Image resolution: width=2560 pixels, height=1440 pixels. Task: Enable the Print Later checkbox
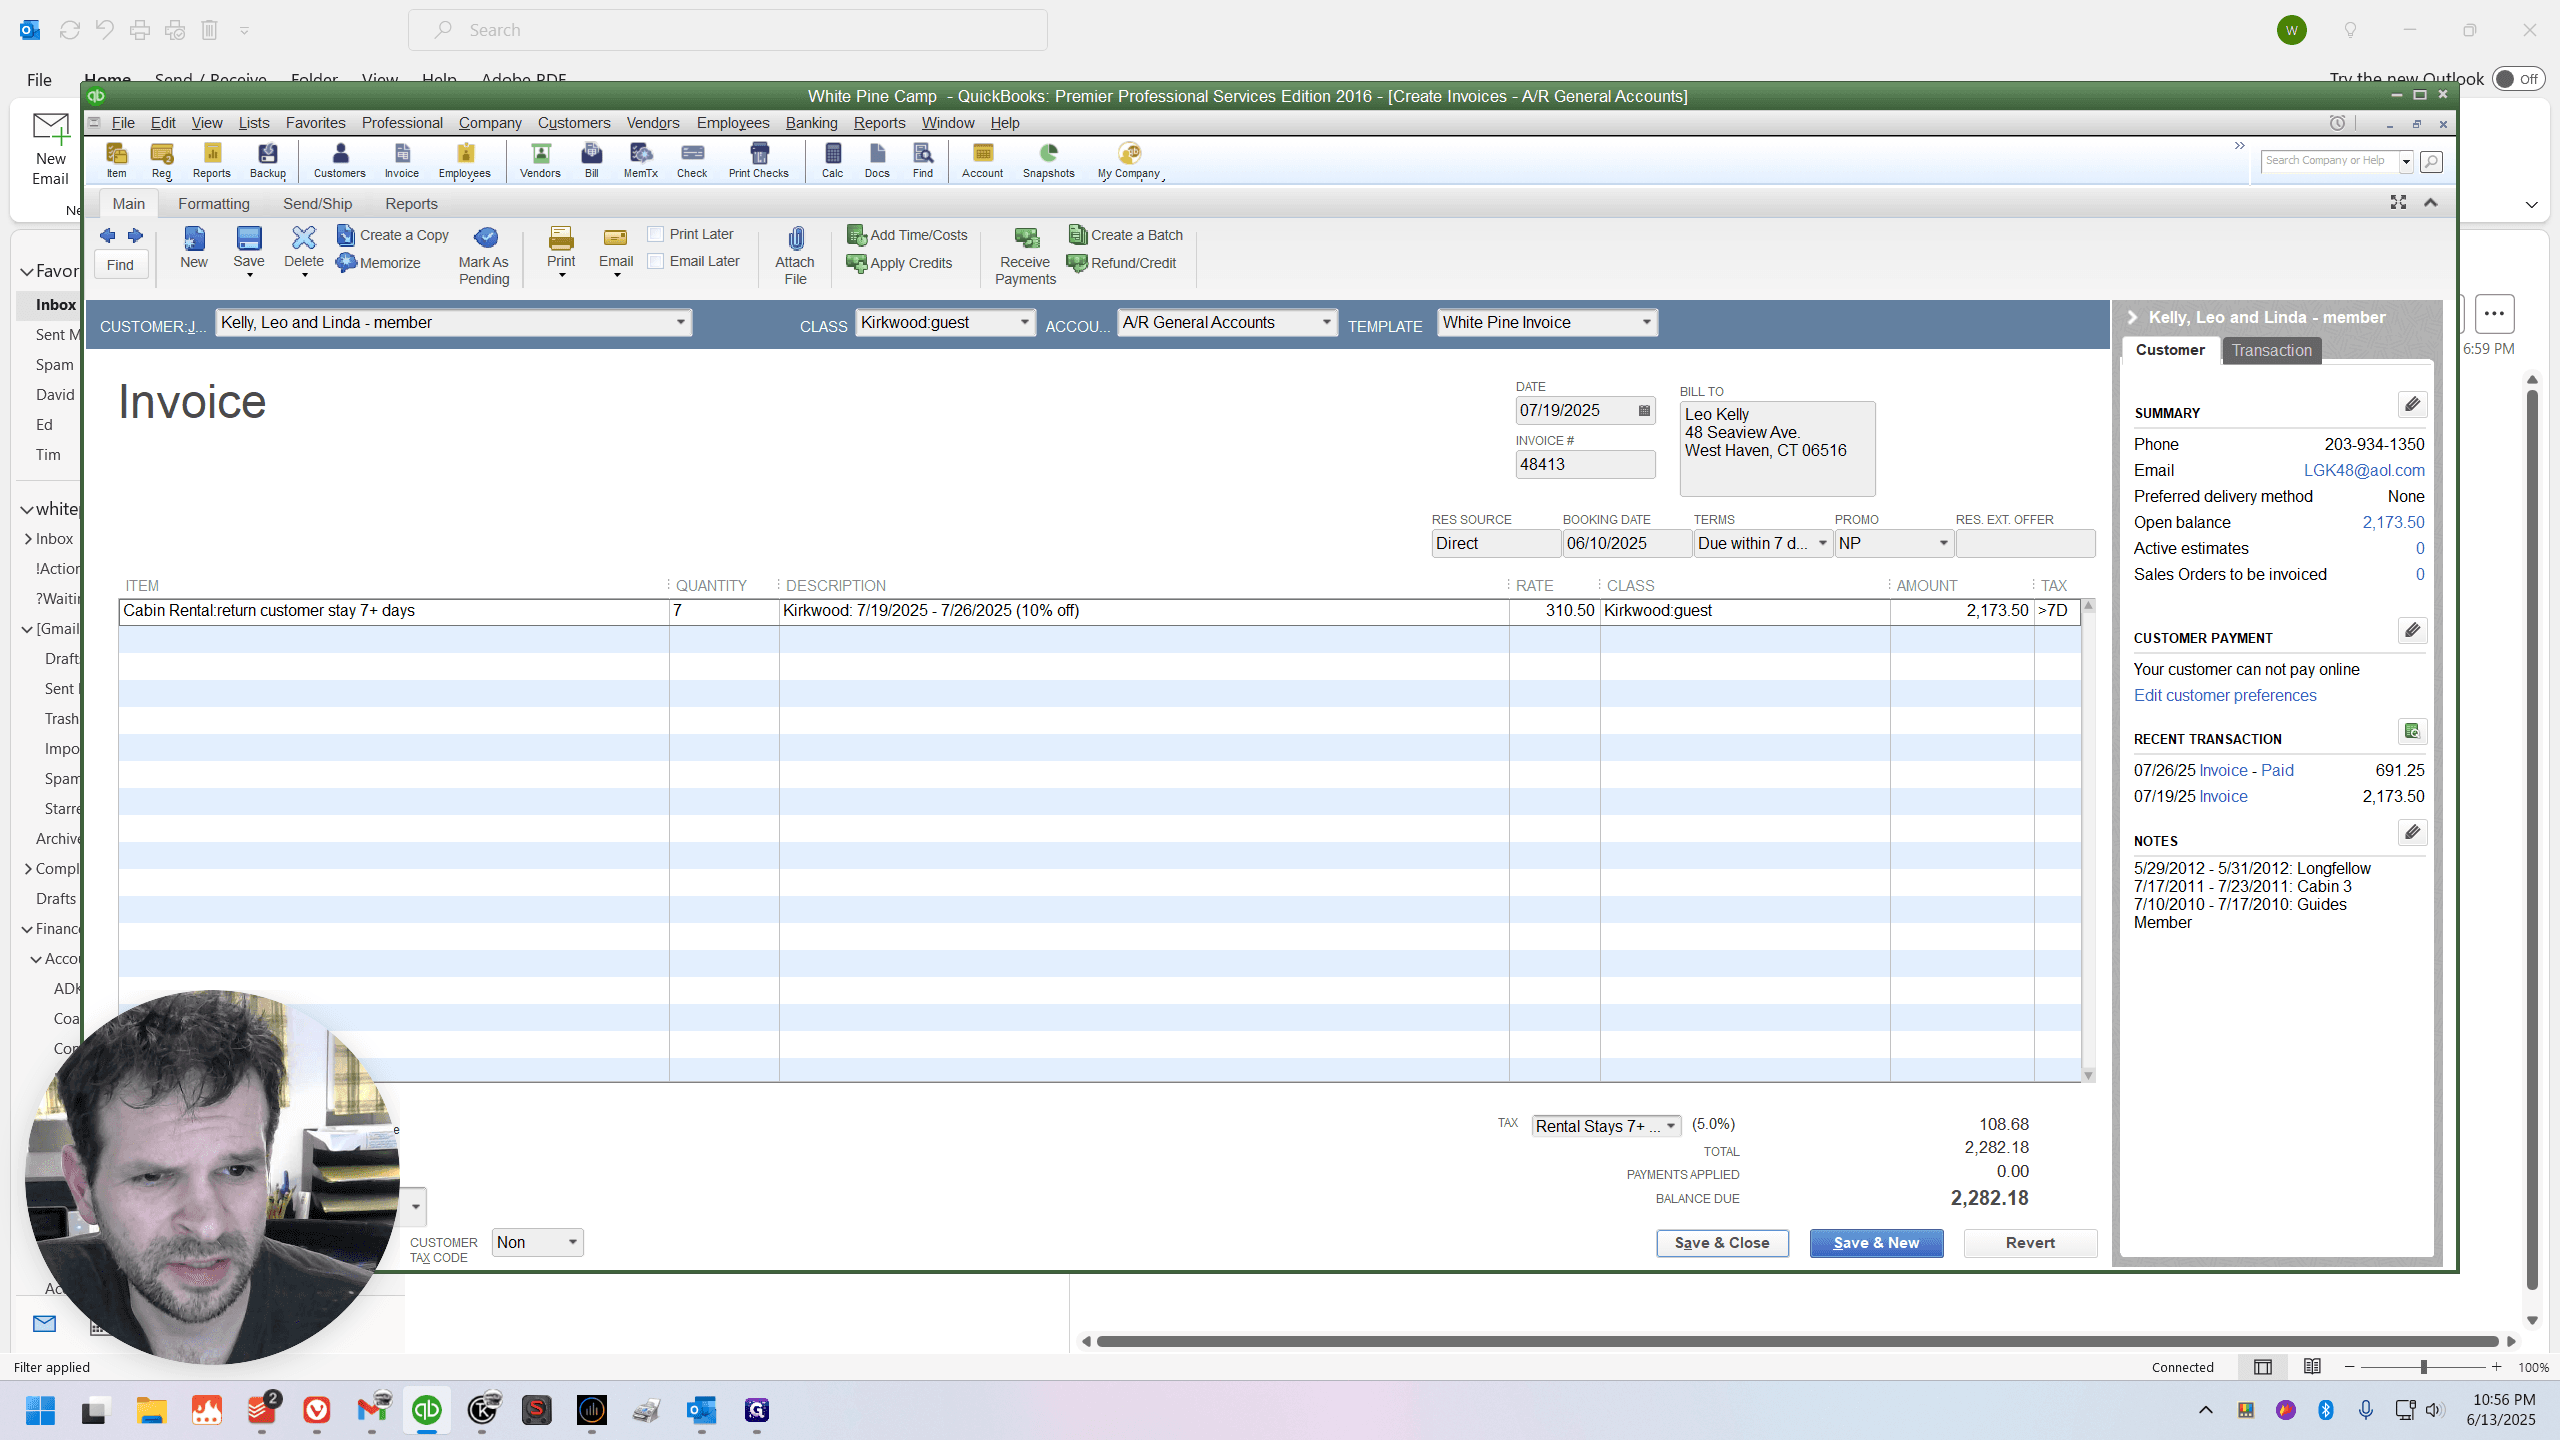click(x=656, y=234)
